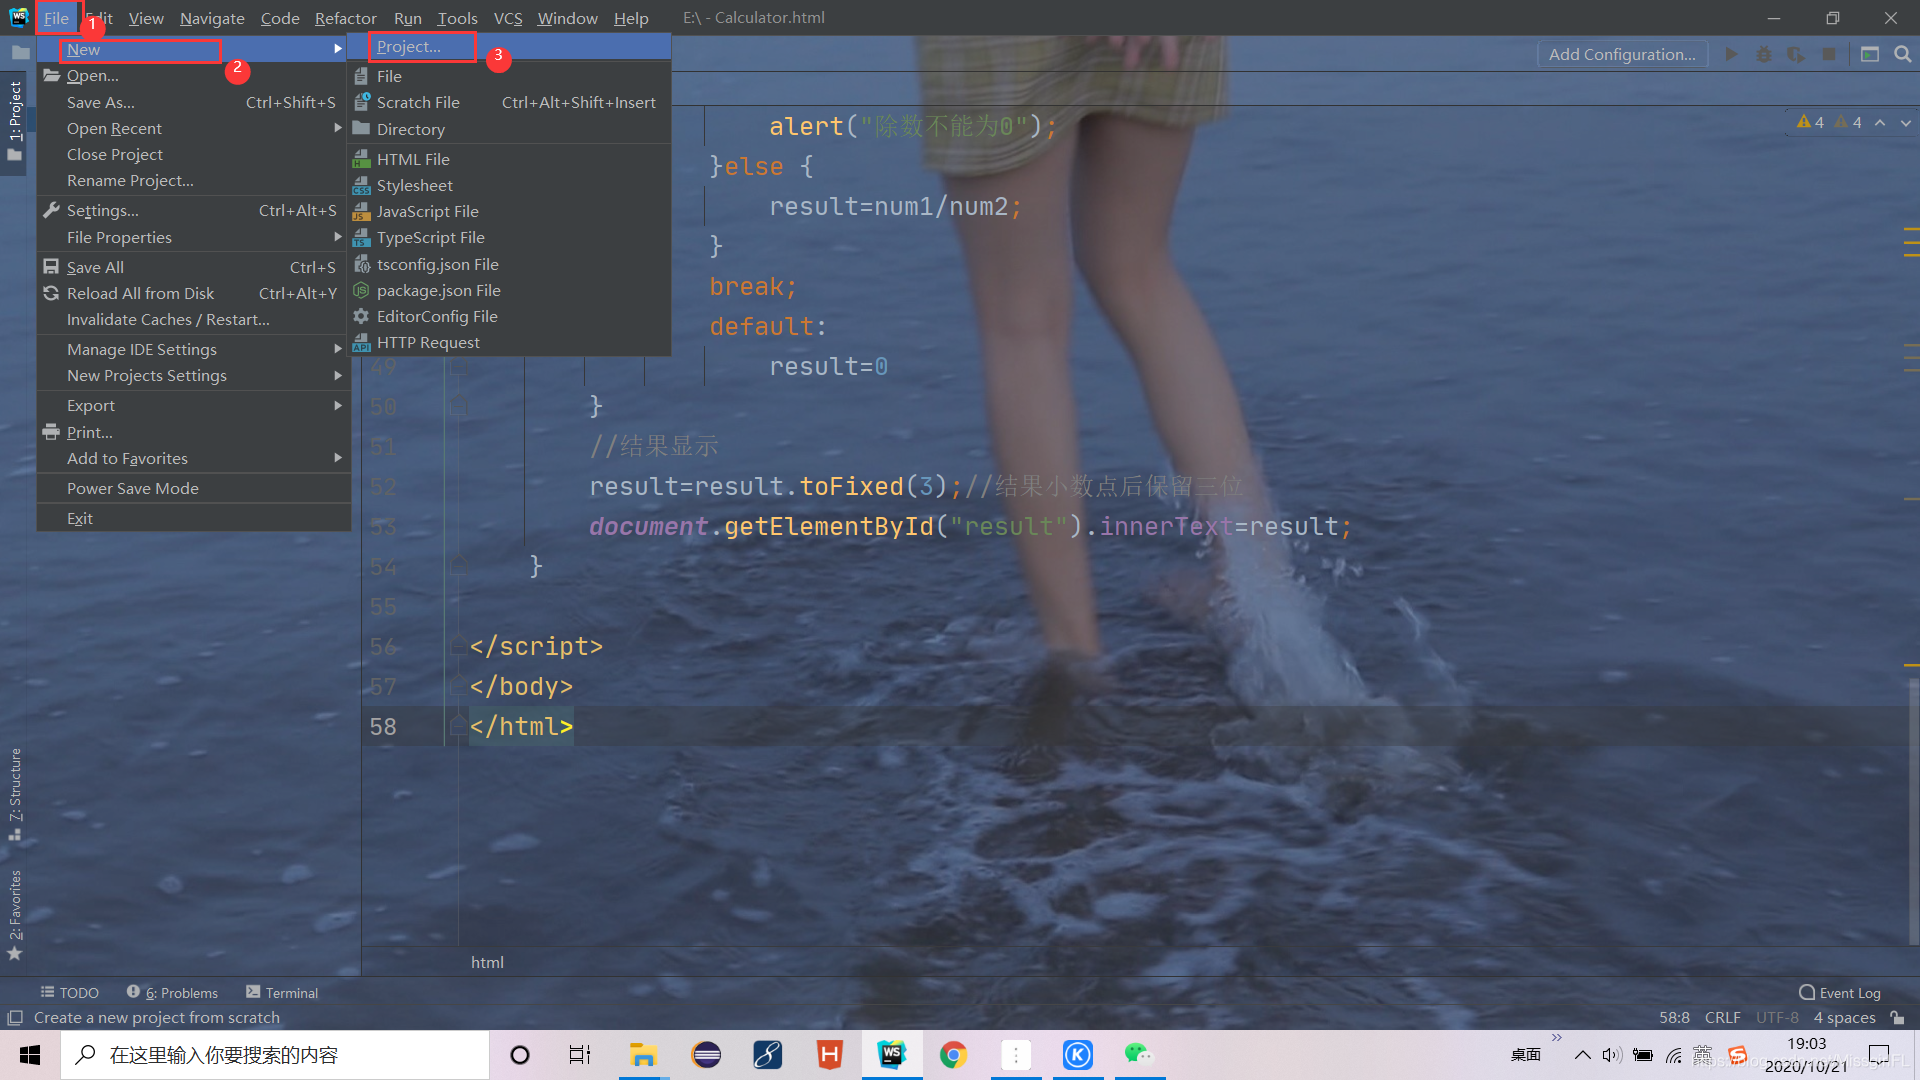Open the Terminal tool window

[282, 992]
